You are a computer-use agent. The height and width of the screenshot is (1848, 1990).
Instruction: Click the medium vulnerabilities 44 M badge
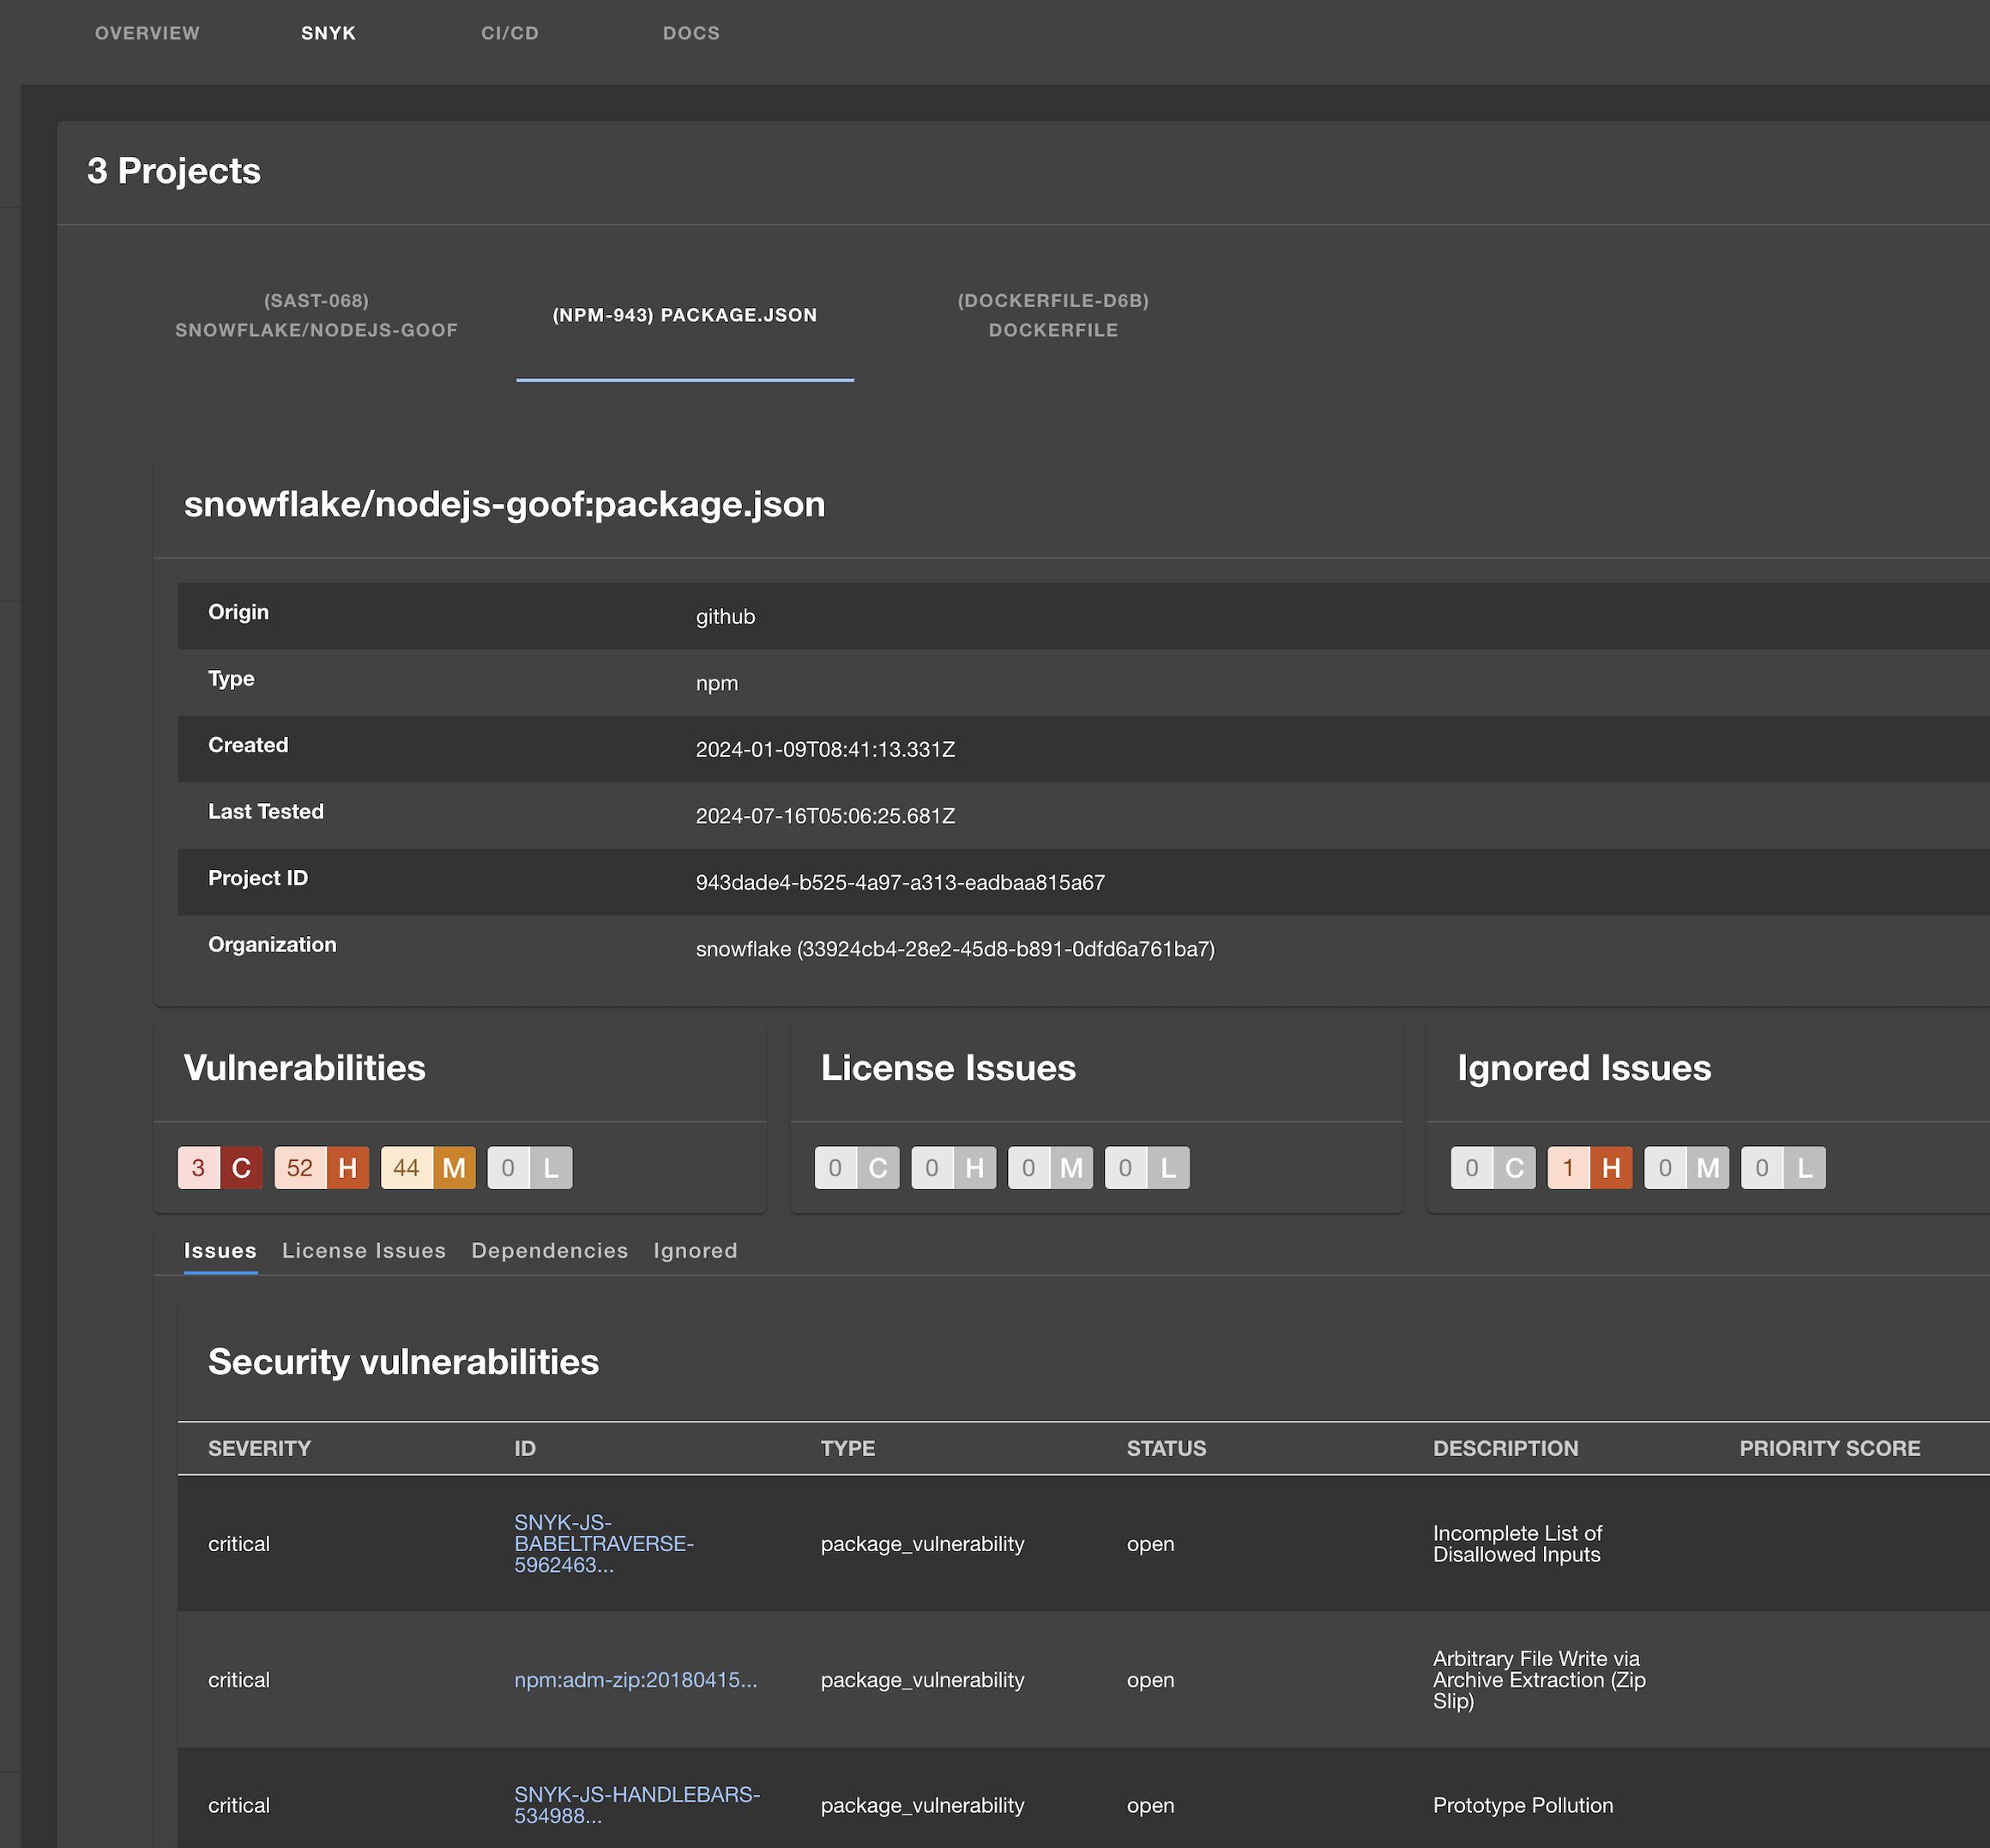[x=428, y=1167]
